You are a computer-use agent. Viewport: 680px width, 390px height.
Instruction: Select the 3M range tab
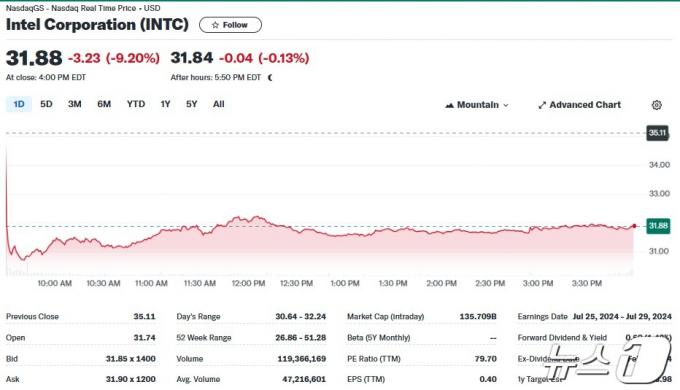pos(75,104)
